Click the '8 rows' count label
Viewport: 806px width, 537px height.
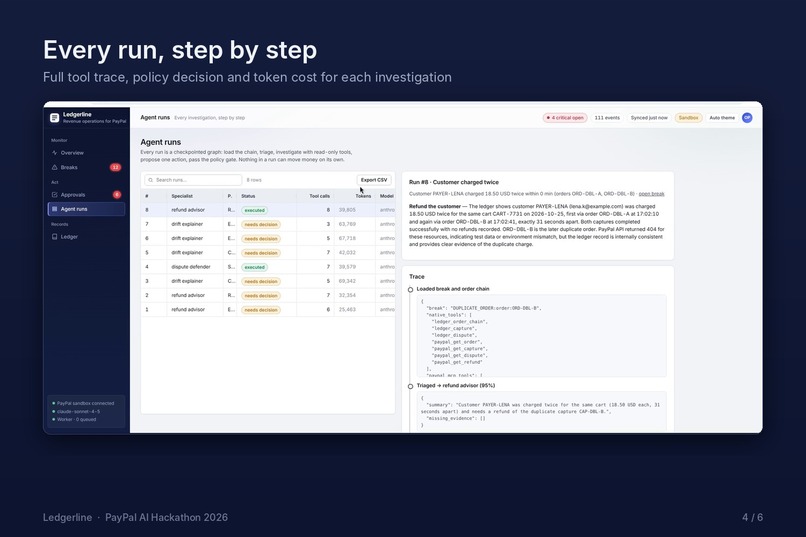point(254,180)
